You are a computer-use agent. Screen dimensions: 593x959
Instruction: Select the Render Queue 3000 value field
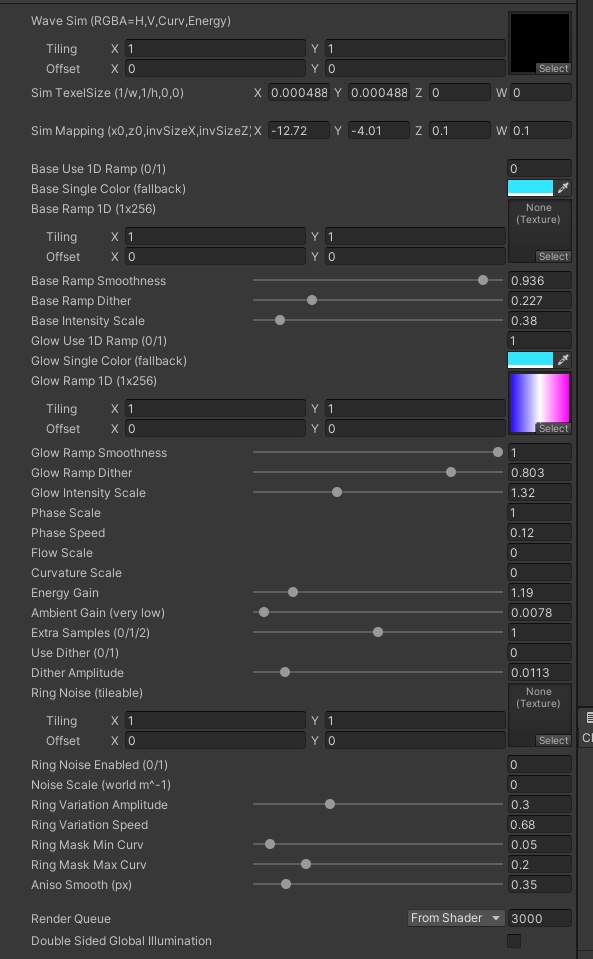tap(539, 917)
